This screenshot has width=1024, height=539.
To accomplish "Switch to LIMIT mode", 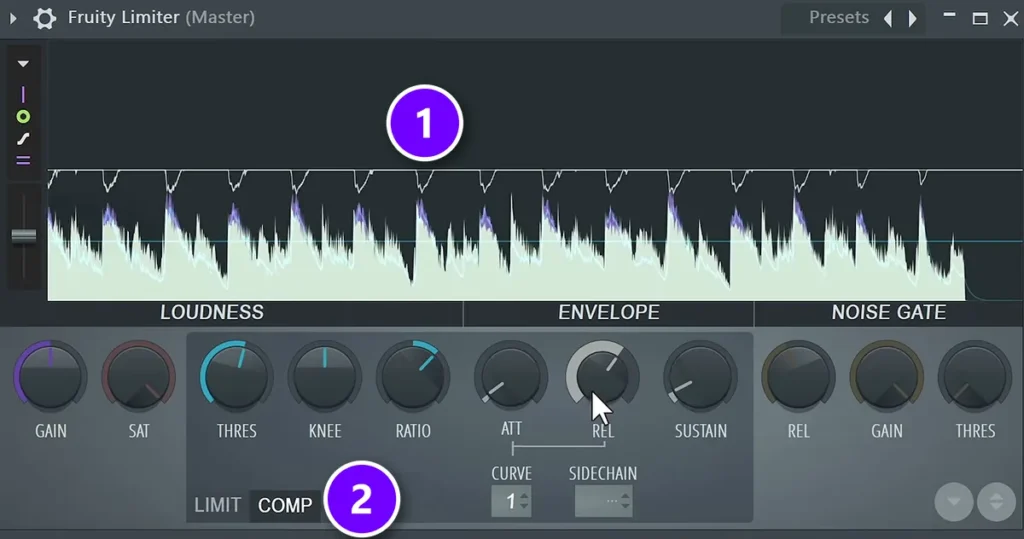I will (217, 505).
